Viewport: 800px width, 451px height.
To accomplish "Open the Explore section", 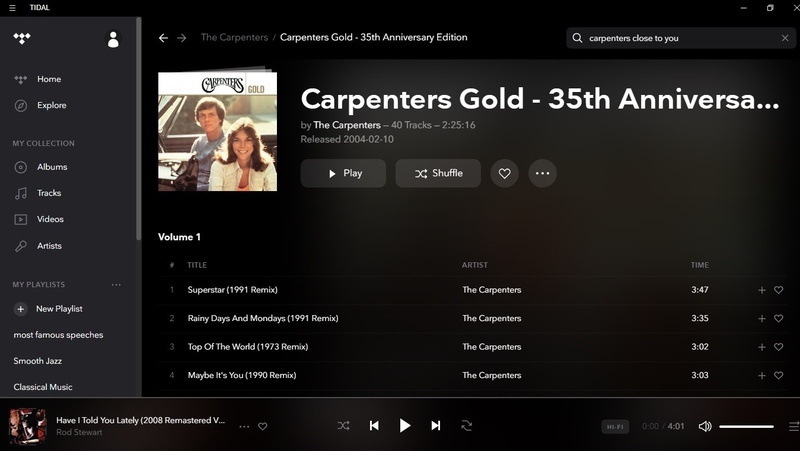I will (x=52, y=105).
